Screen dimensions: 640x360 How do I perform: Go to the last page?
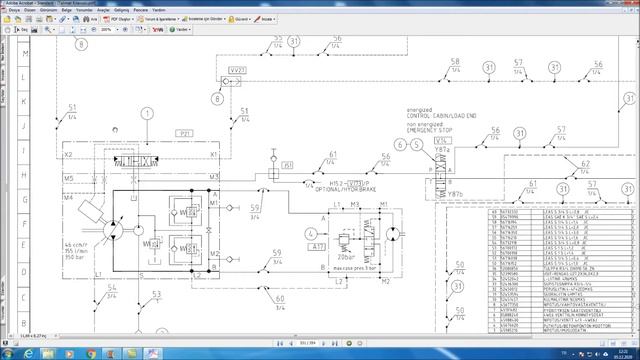(334, 344)
